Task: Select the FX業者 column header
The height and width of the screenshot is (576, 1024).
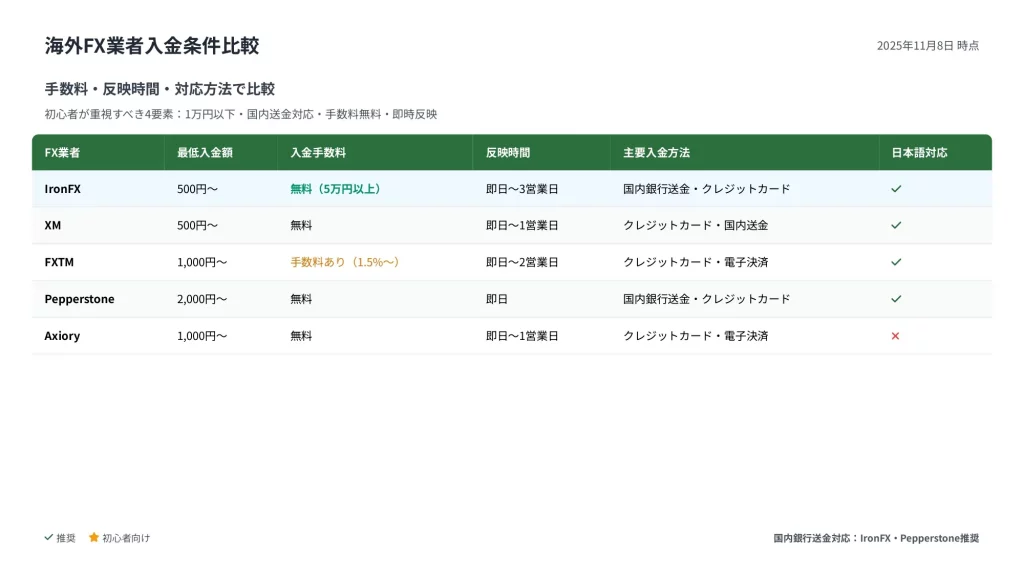Action: (63, 153)
